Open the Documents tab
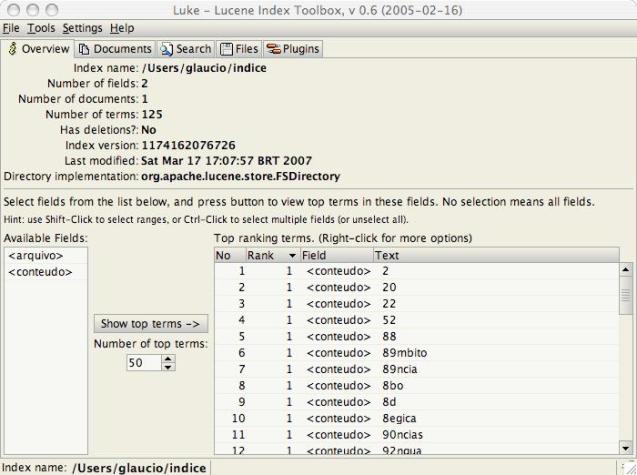 (115, 49)
